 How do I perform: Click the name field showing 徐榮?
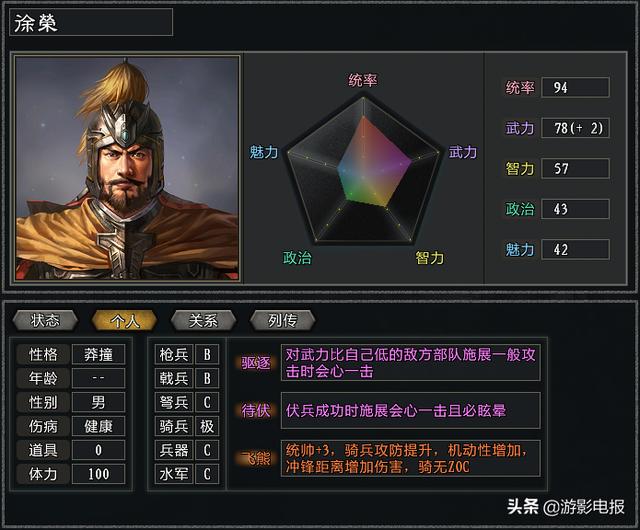click(91, 22)
